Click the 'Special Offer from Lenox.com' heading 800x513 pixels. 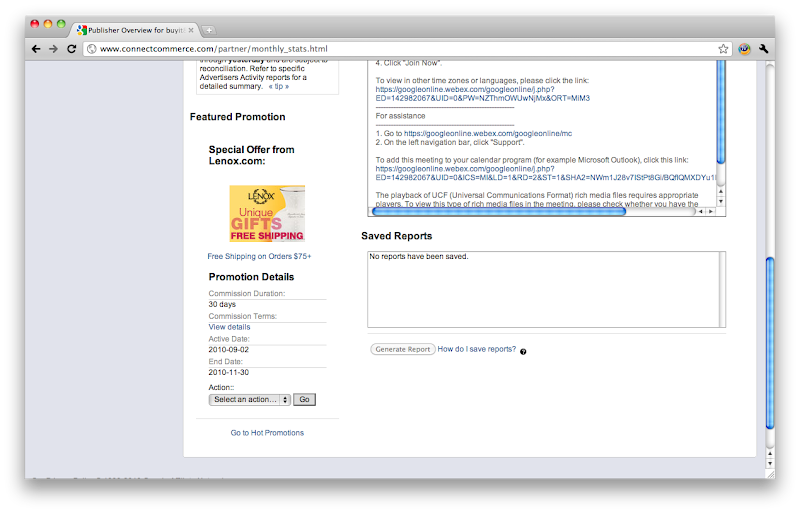coord(252,155)
